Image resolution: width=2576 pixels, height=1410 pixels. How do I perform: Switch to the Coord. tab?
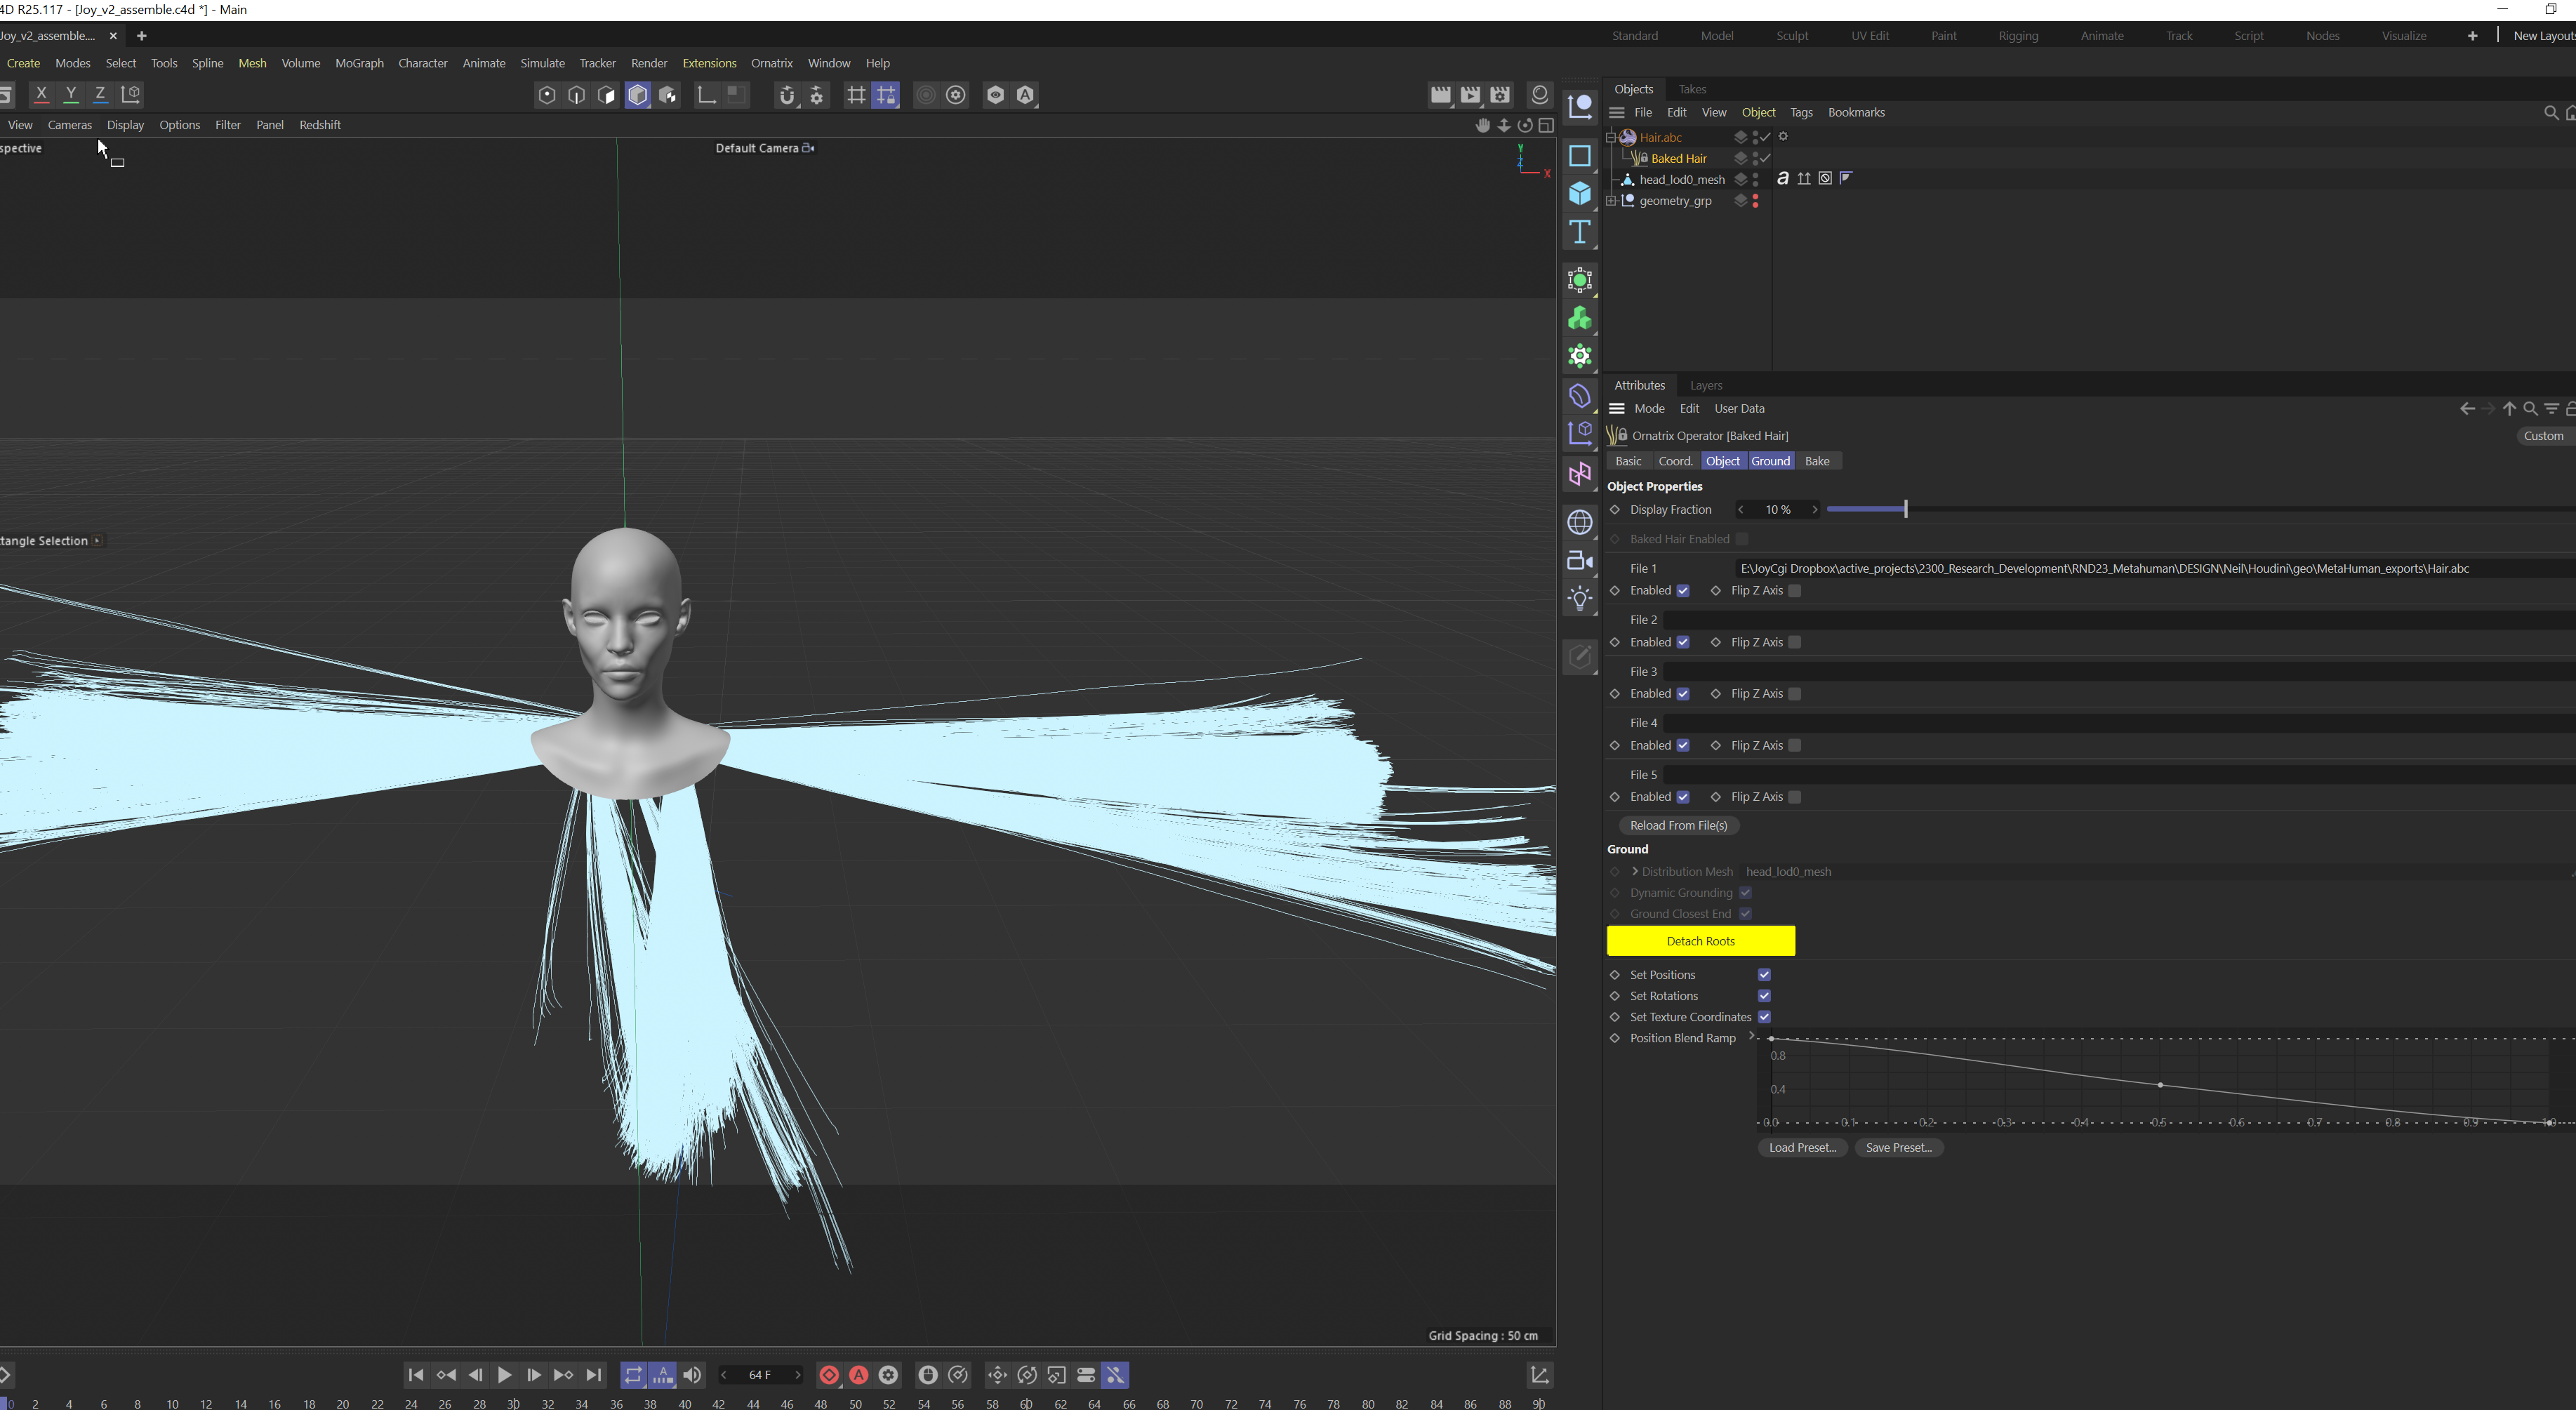point(1675,461)
